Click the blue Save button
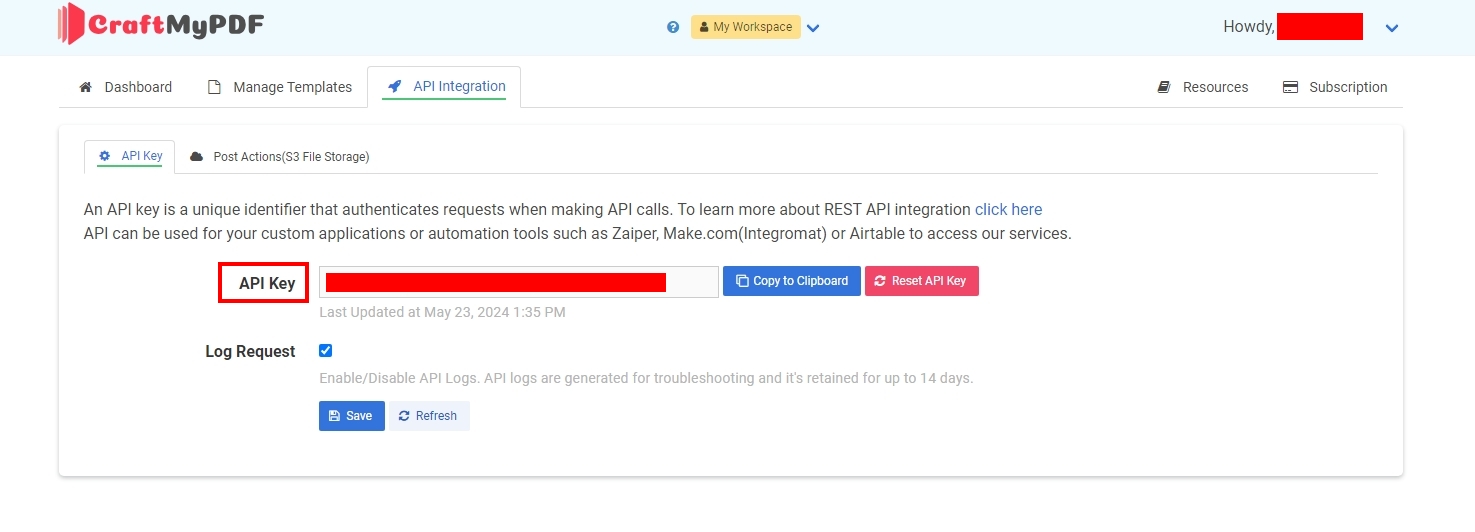The height and width of the screenshot is (532, 1475). (x=351, y=416)
